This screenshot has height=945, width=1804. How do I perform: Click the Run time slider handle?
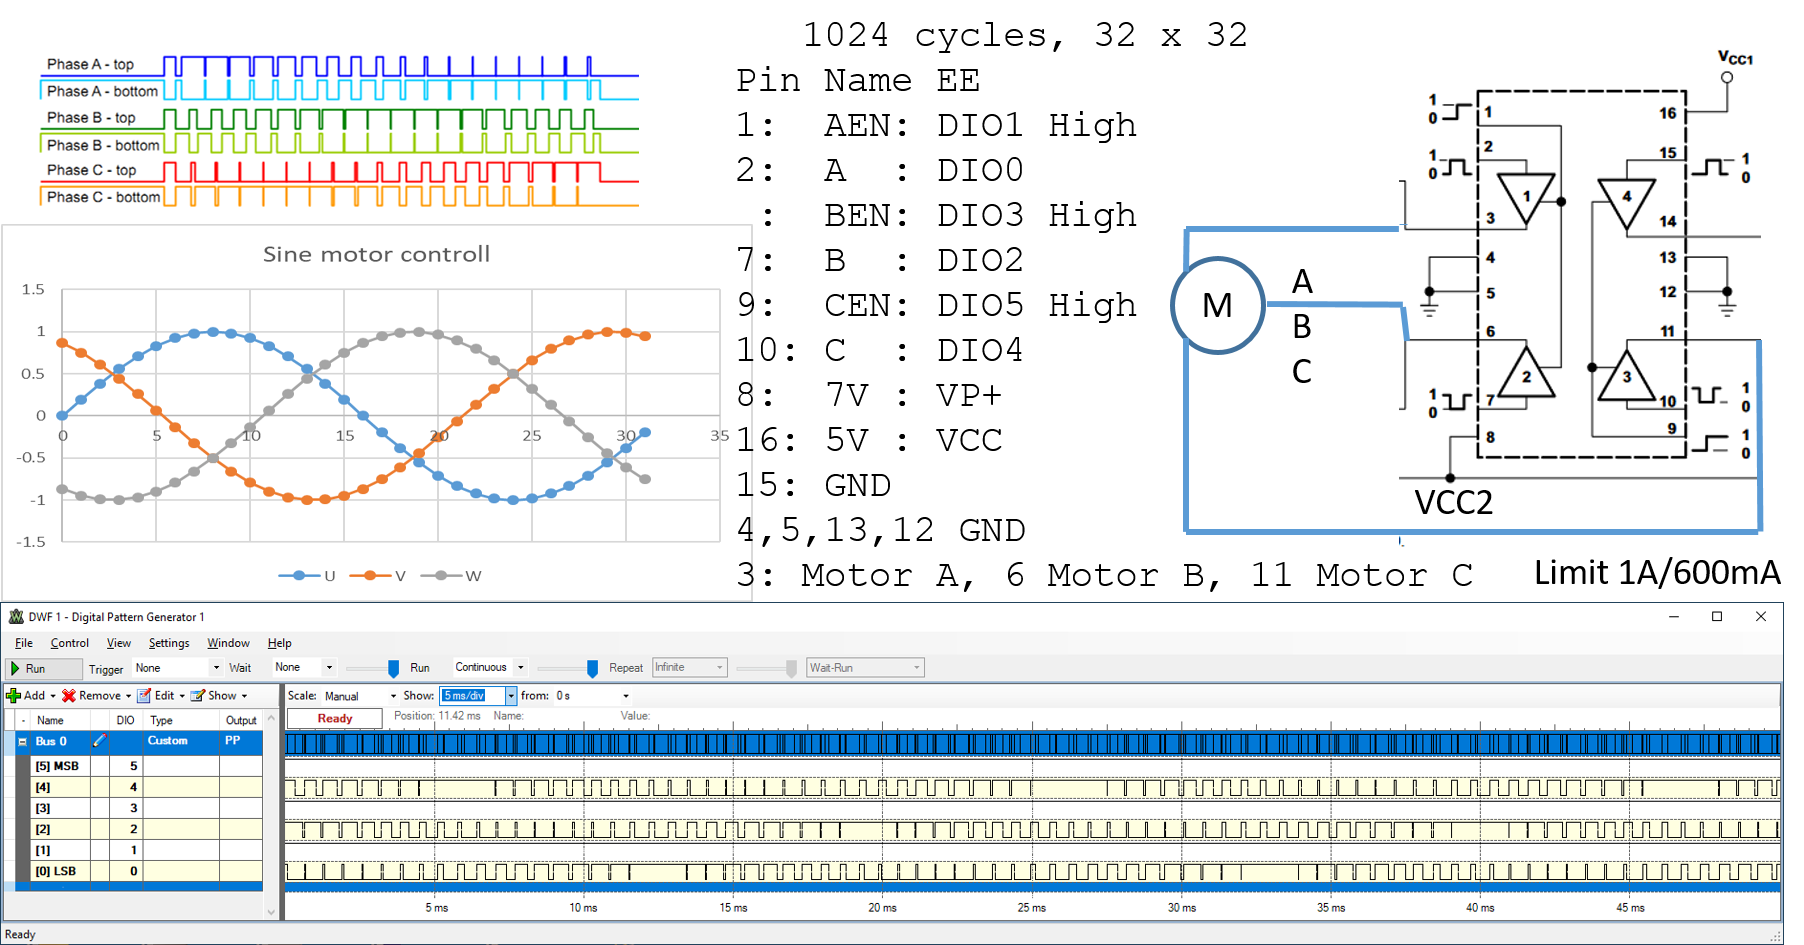point(592,668)
